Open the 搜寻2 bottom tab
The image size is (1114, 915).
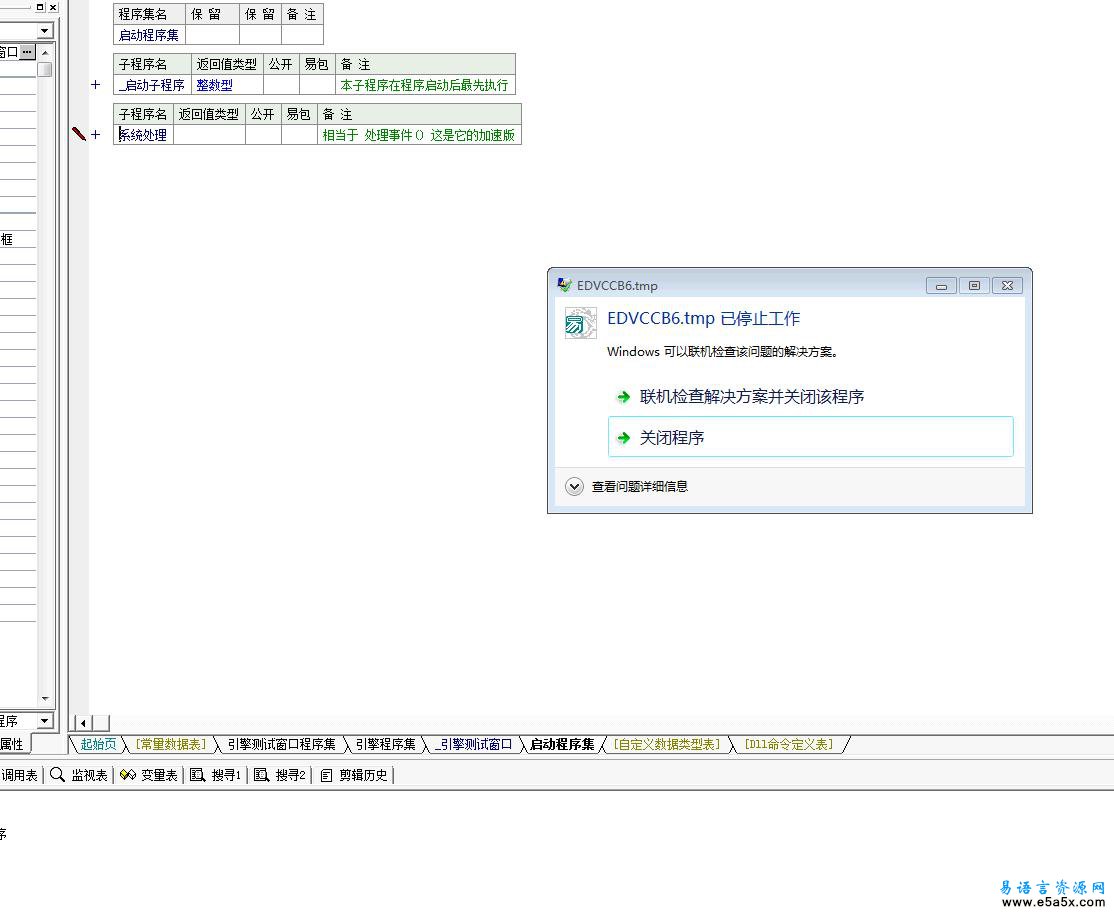tap(280, 775)
